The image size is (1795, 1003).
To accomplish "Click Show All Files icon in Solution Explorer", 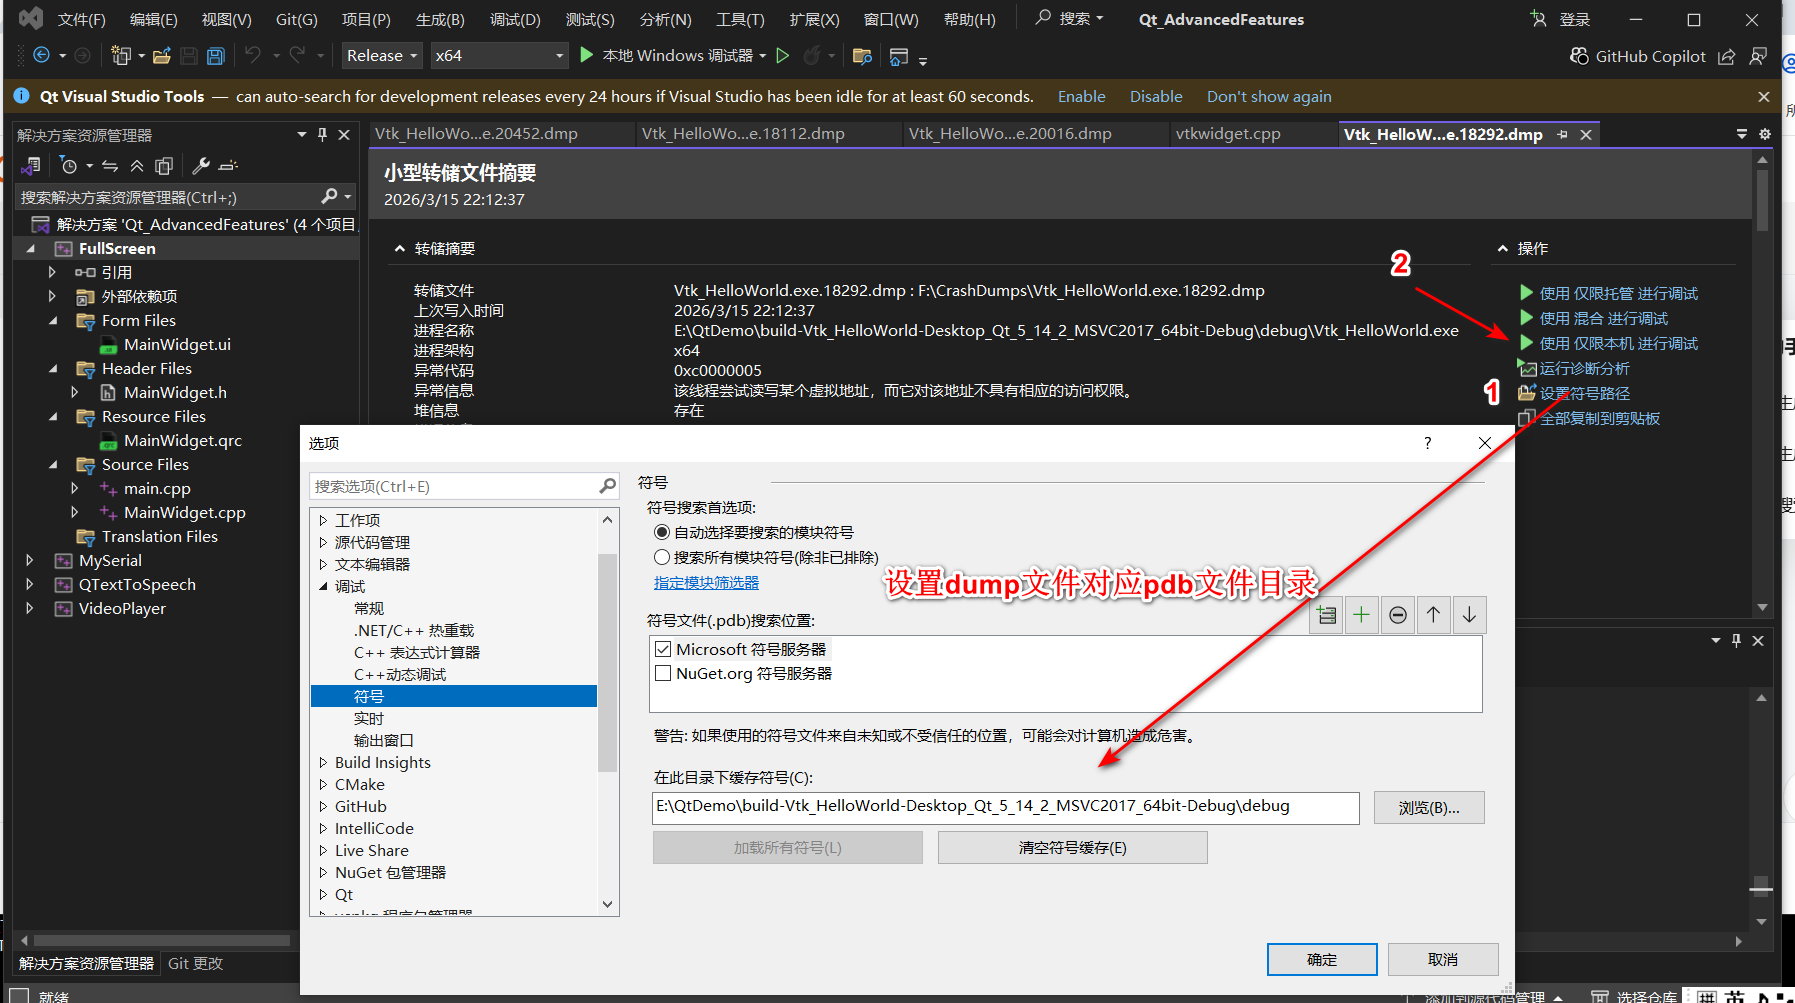I will click(164, 165).
